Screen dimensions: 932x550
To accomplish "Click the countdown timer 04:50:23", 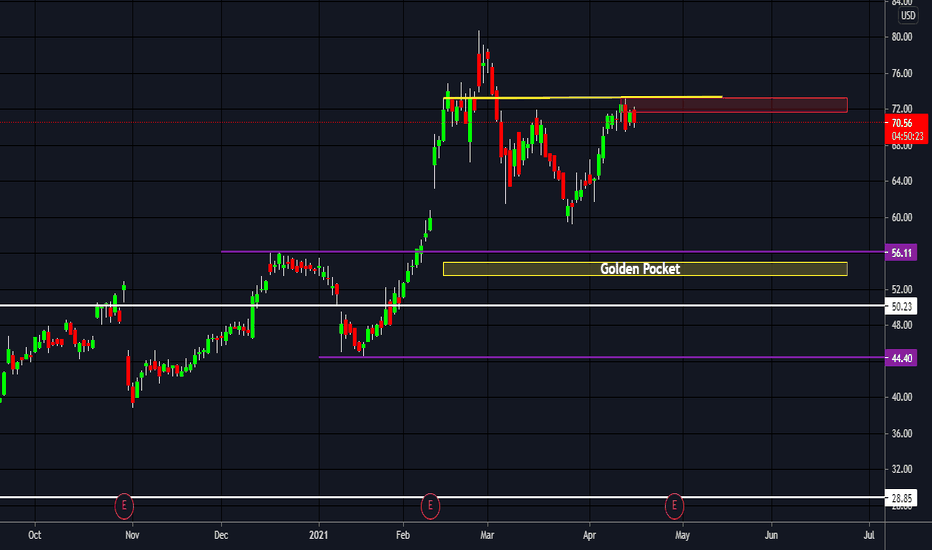I will pyautogui.click(x=907, y=136).
